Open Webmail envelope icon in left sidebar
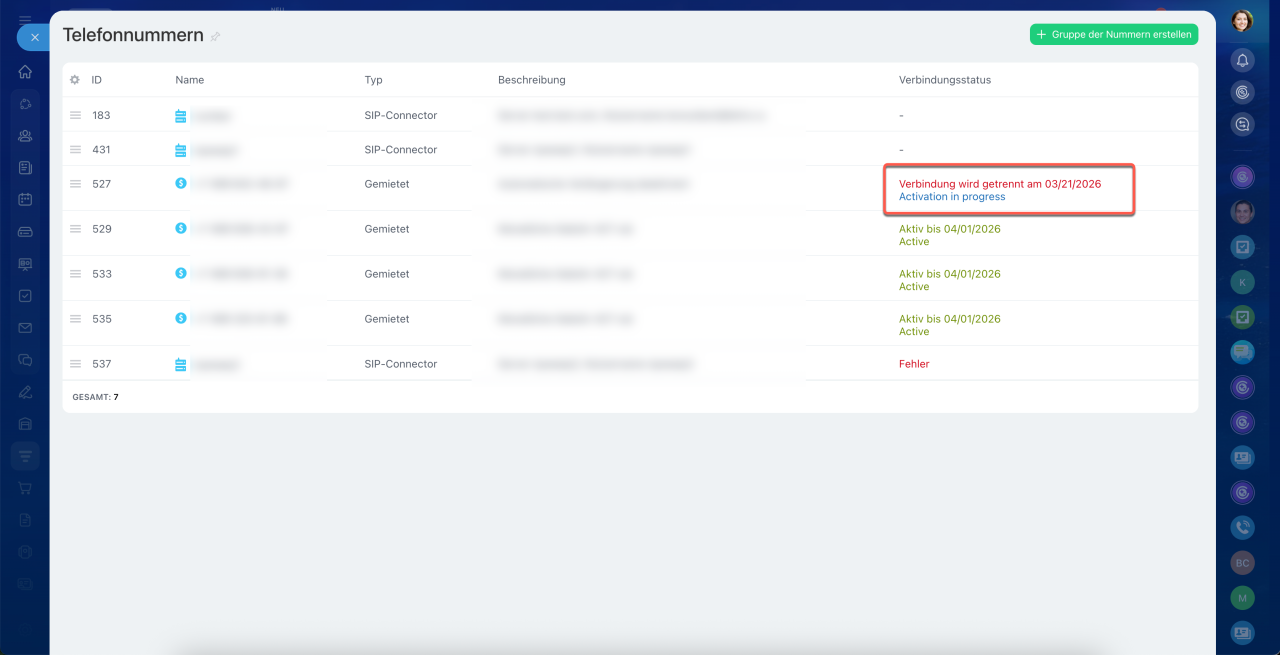The width and height of the screenshot is (1280, 655). (25, 328)
